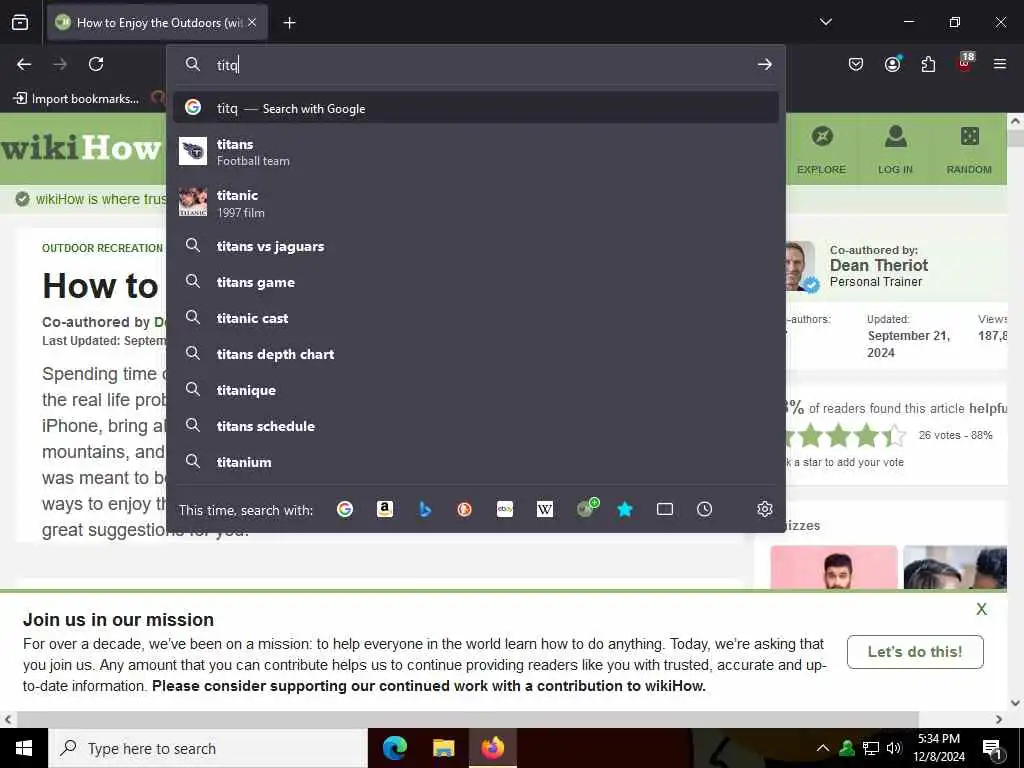Search this time with Google icon
Viewport: 1024px width, 768px height.
[345, 509]
